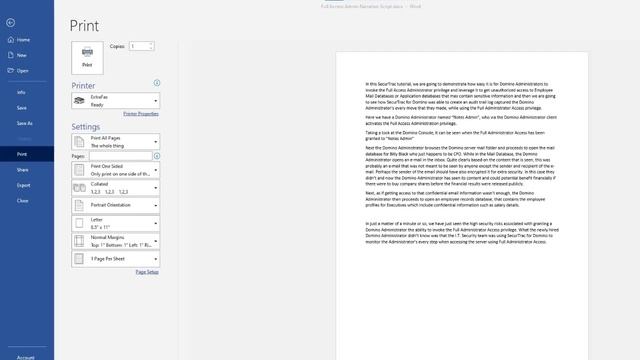Open Portrait Orientation dropdown

click(116, 205)
